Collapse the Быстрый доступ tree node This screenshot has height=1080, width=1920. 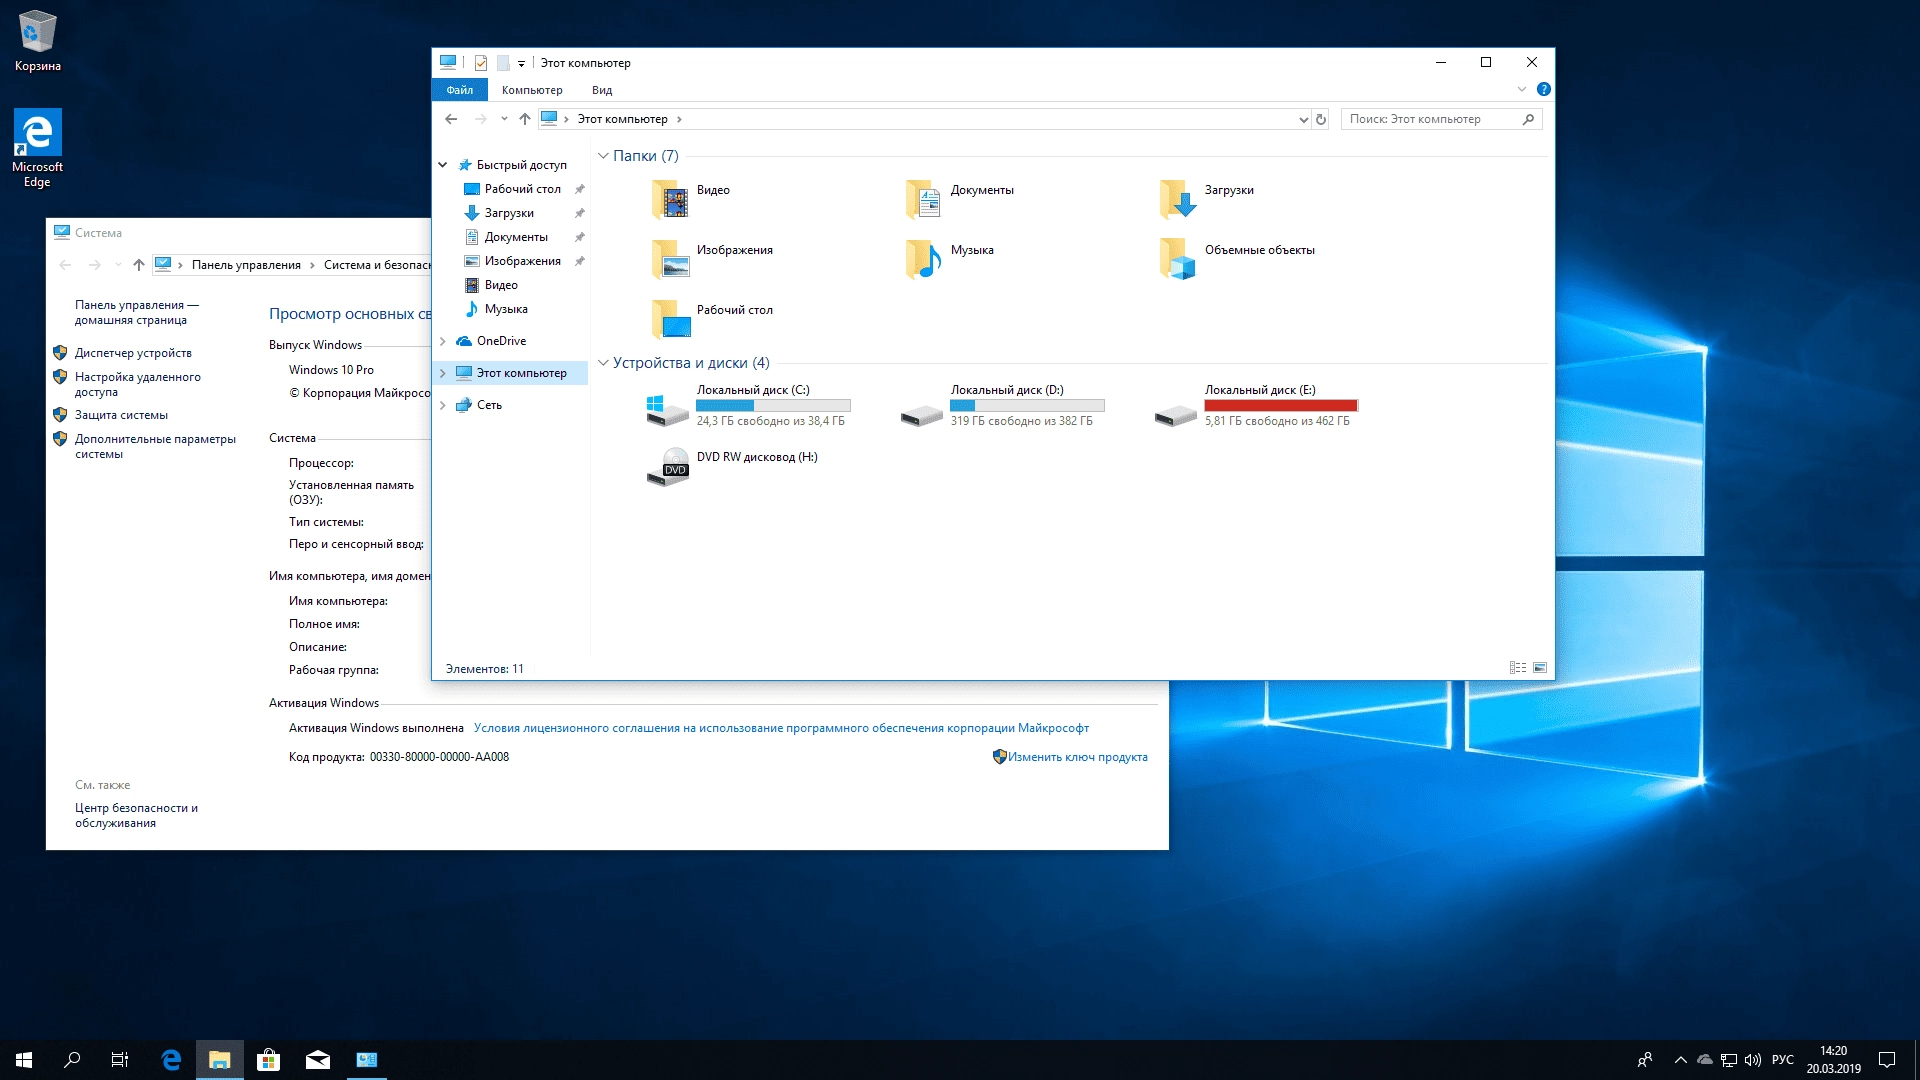pos(443,165)
